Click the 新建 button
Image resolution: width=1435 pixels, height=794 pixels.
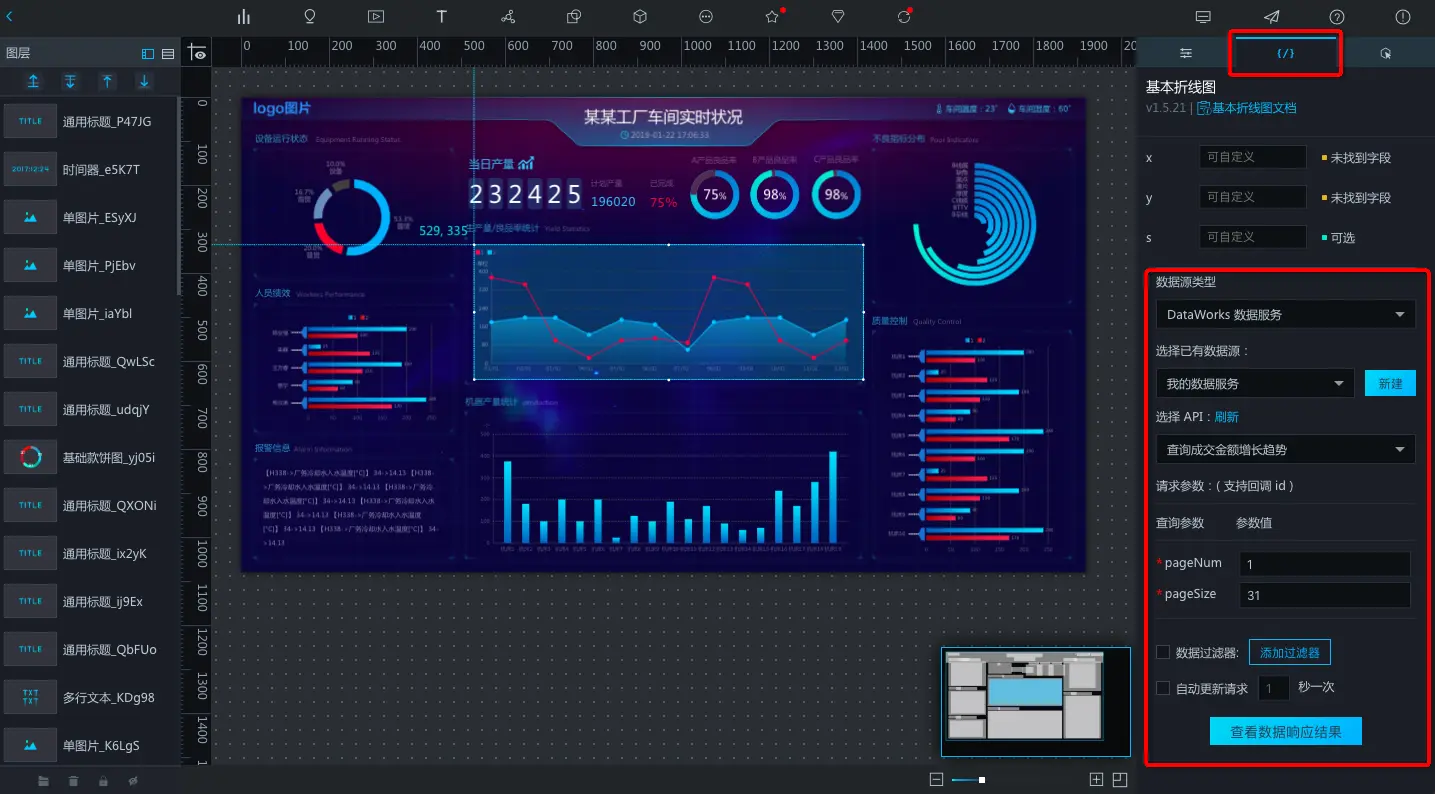point(1390,383)
